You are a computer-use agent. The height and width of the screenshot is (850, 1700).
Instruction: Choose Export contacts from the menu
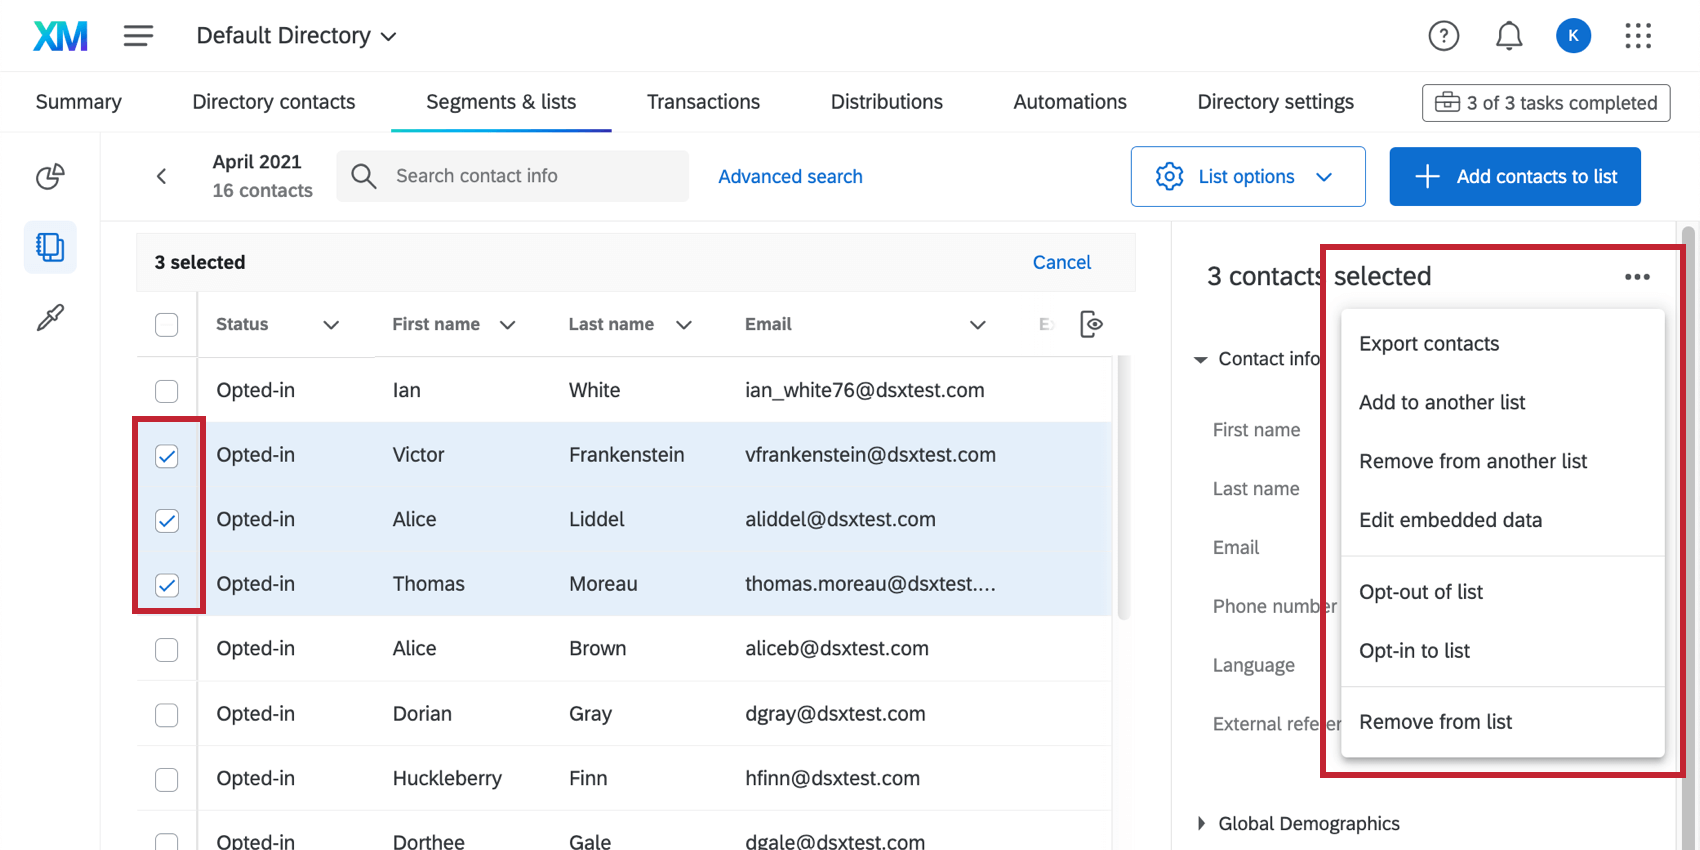coord(1428,344)
